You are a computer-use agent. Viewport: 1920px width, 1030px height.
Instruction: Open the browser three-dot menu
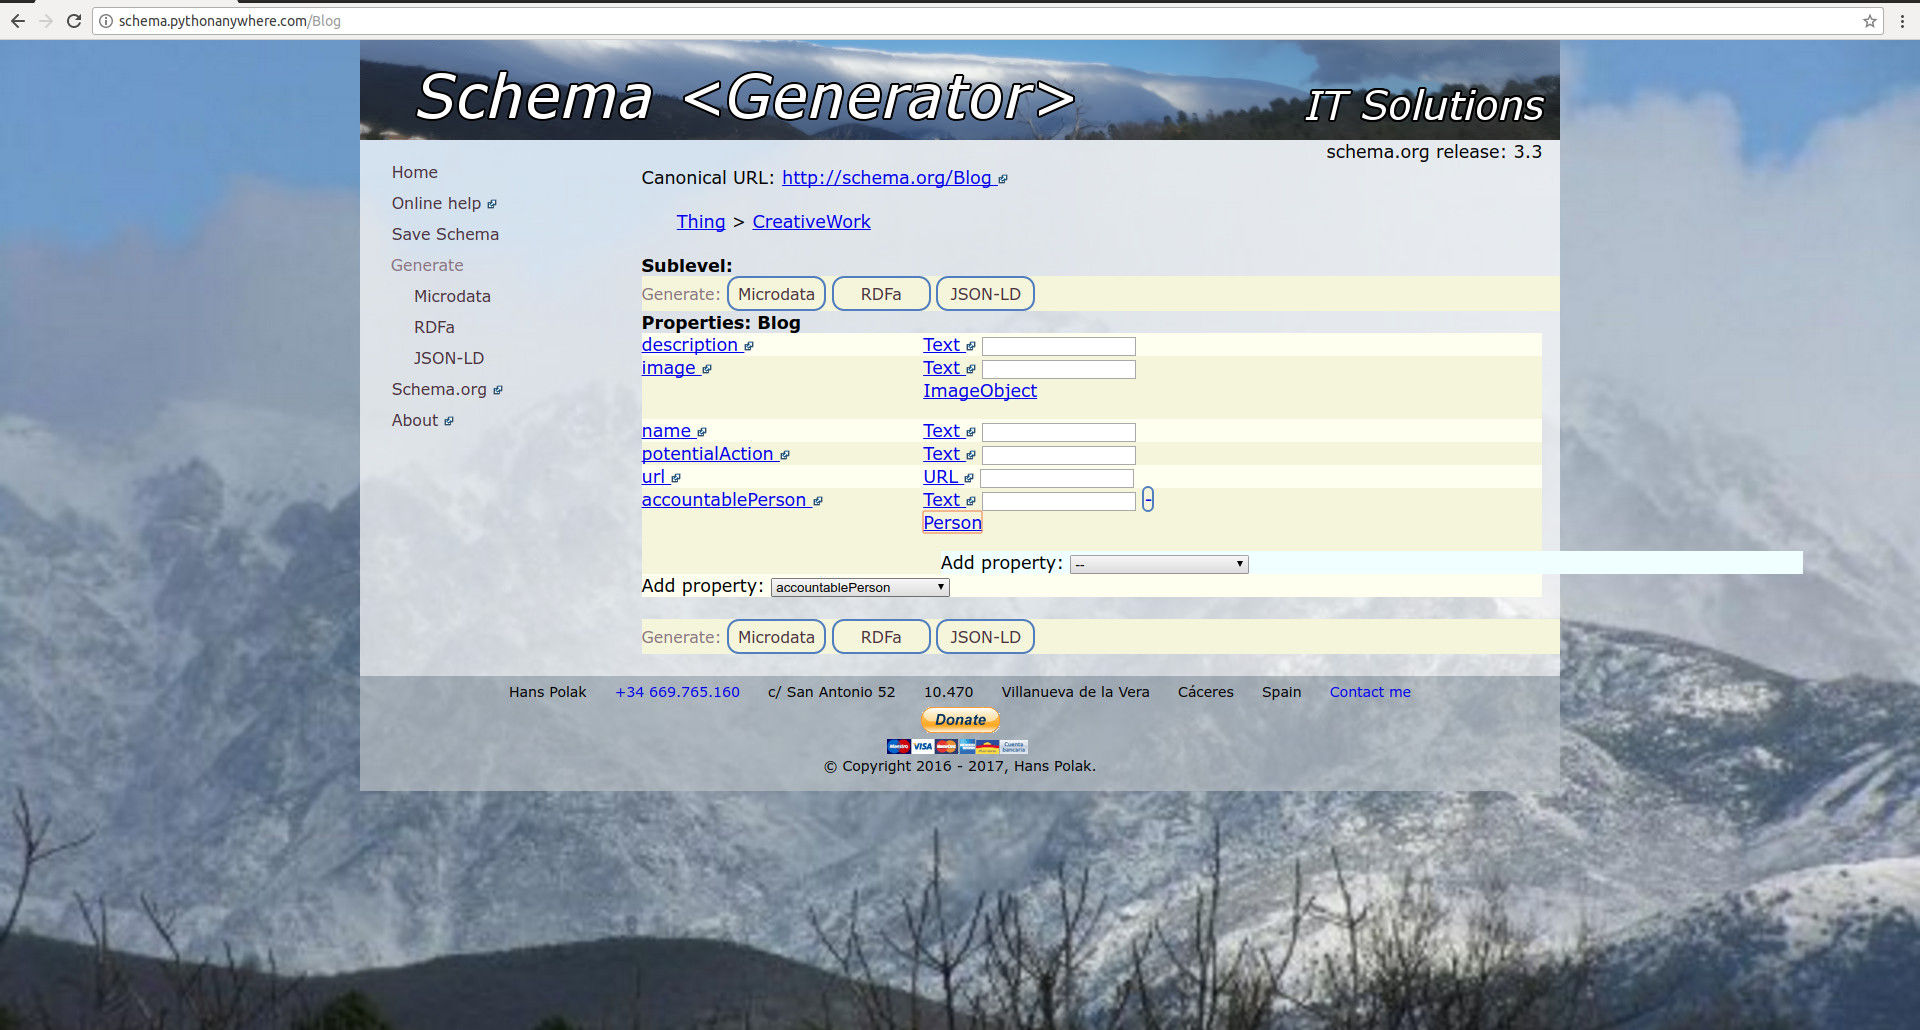point(1902,21)
